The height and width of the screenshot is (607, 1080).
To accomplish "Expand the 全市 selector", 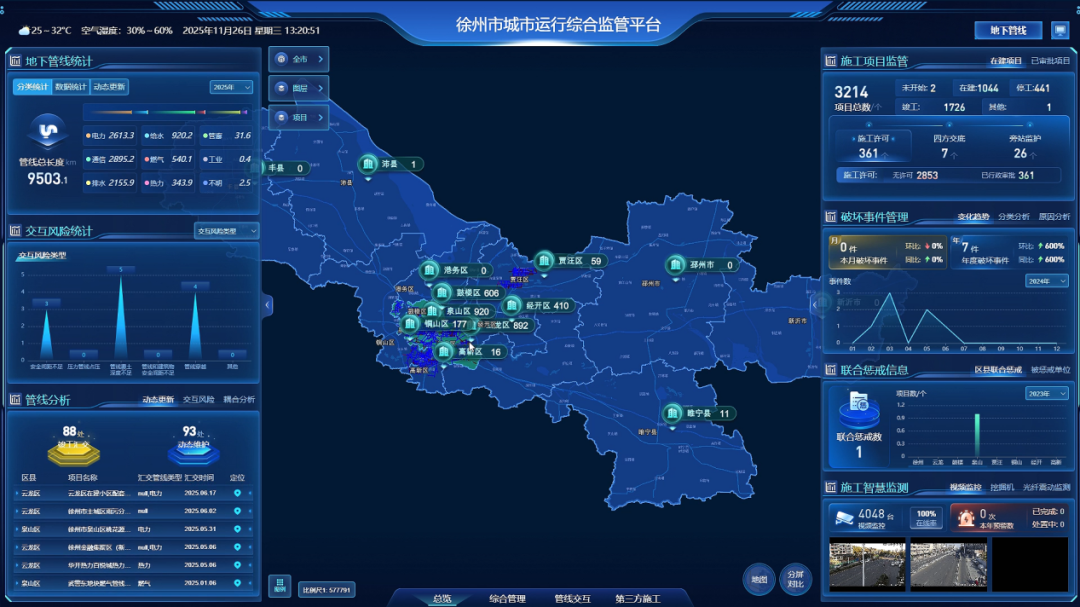I will tap(298, 59).
